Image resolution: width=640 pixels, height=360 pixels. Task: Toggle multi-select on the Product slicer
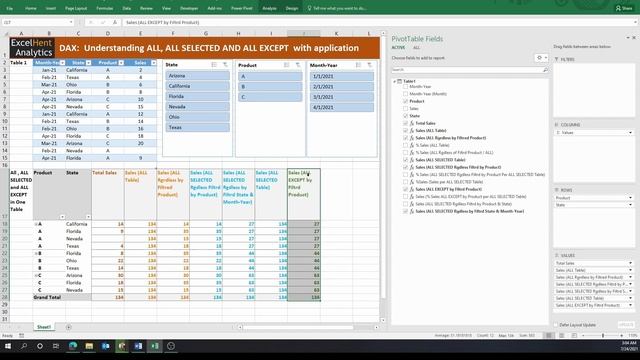(x=287, y=65)
